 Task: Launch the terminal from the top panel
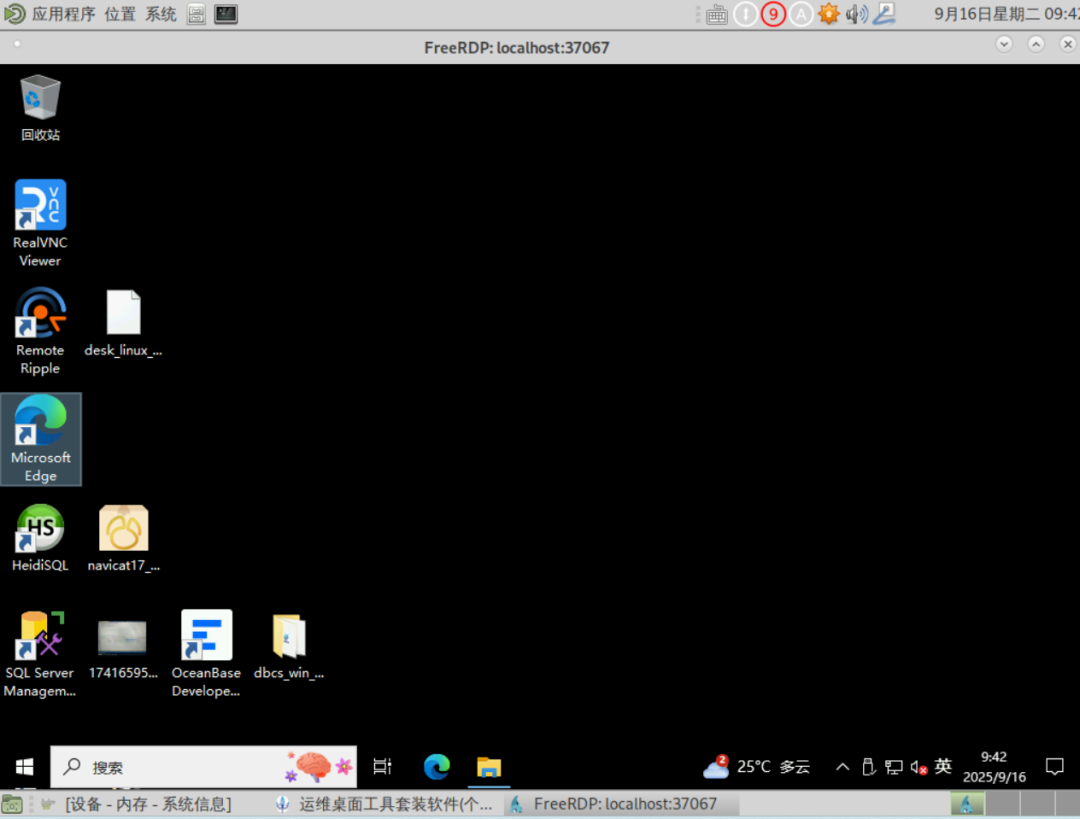coord(226,14)
